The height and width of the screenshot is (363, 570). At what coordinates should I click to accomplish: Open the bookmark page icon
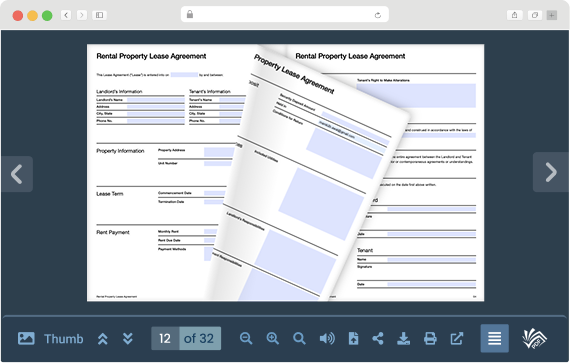[353, 338]
